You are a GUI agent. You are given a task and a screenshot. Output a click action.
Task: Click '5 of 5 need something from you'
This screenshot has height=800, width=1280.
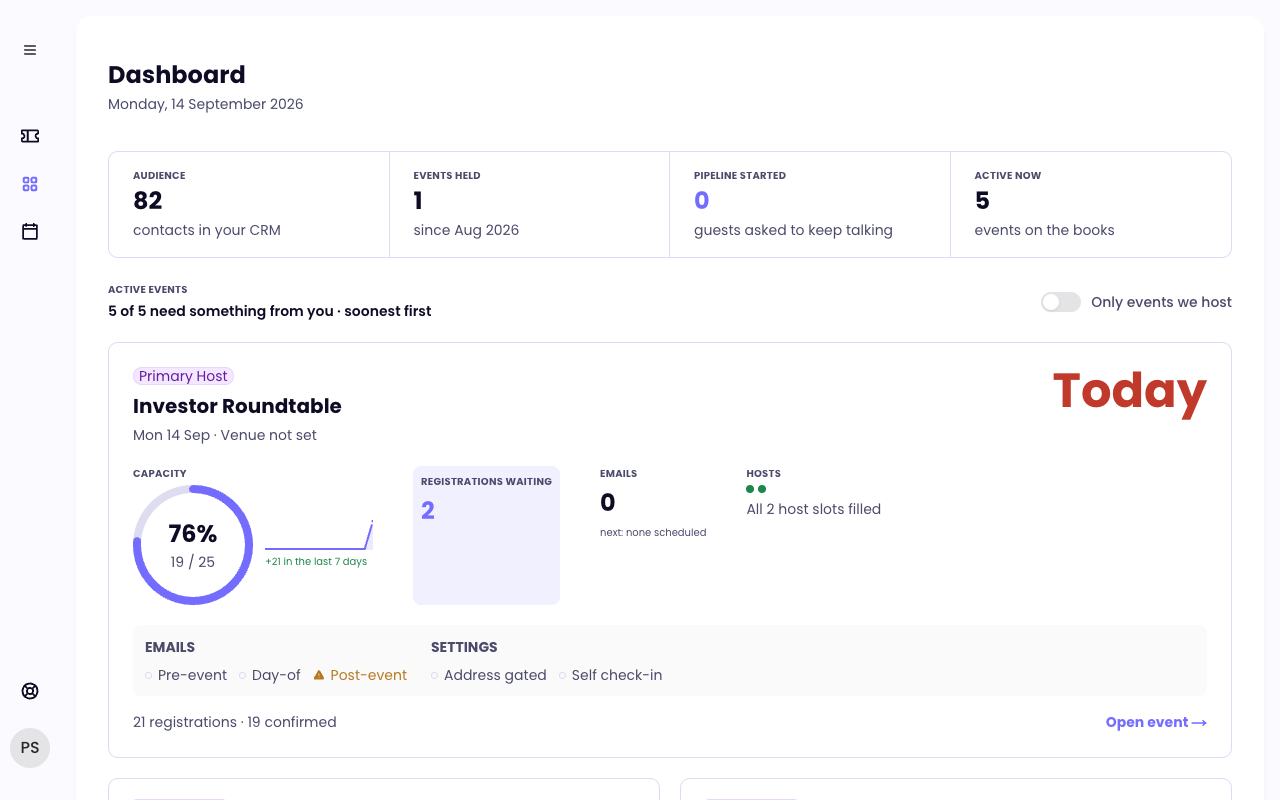(221, 311)
